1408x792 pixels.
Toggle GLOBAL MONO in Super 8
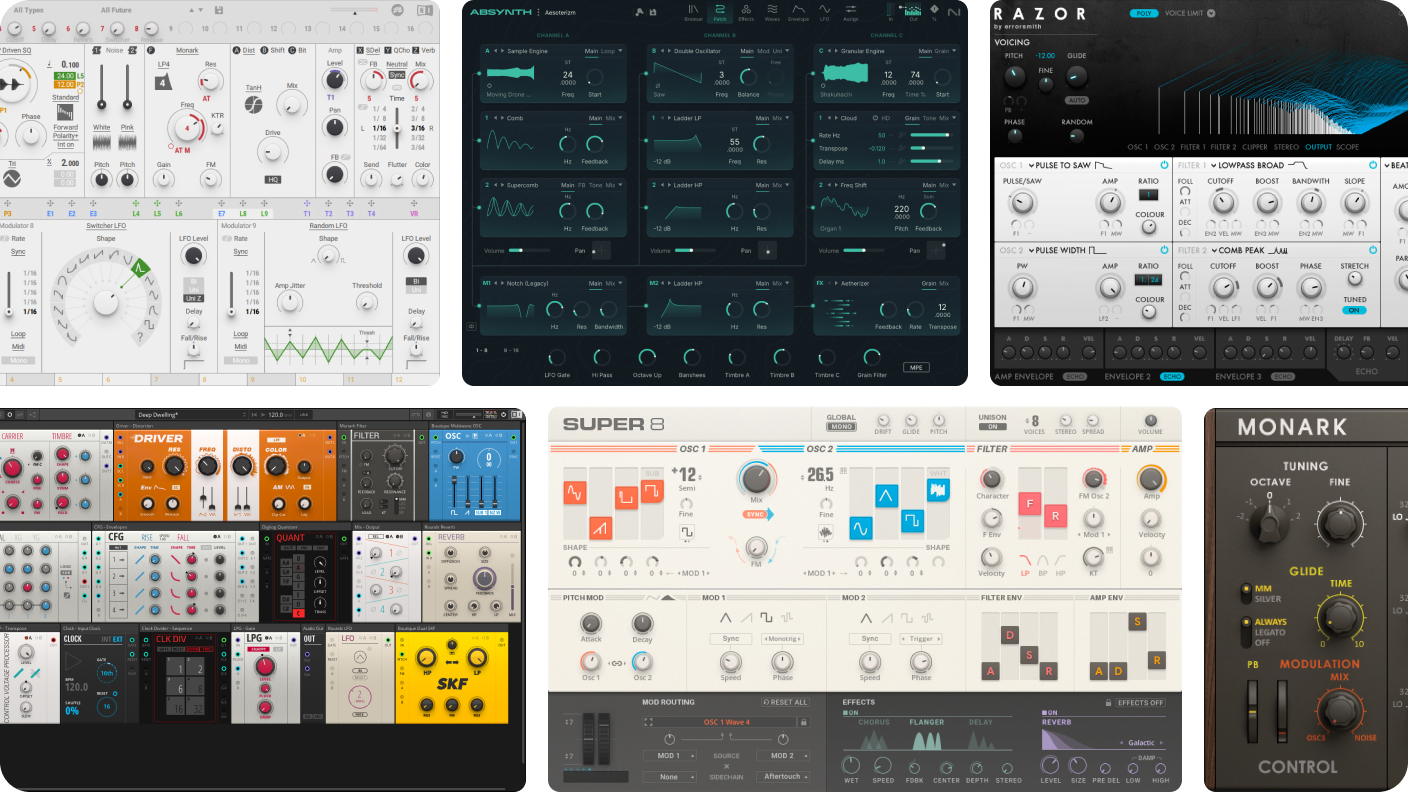coord(841,427)
